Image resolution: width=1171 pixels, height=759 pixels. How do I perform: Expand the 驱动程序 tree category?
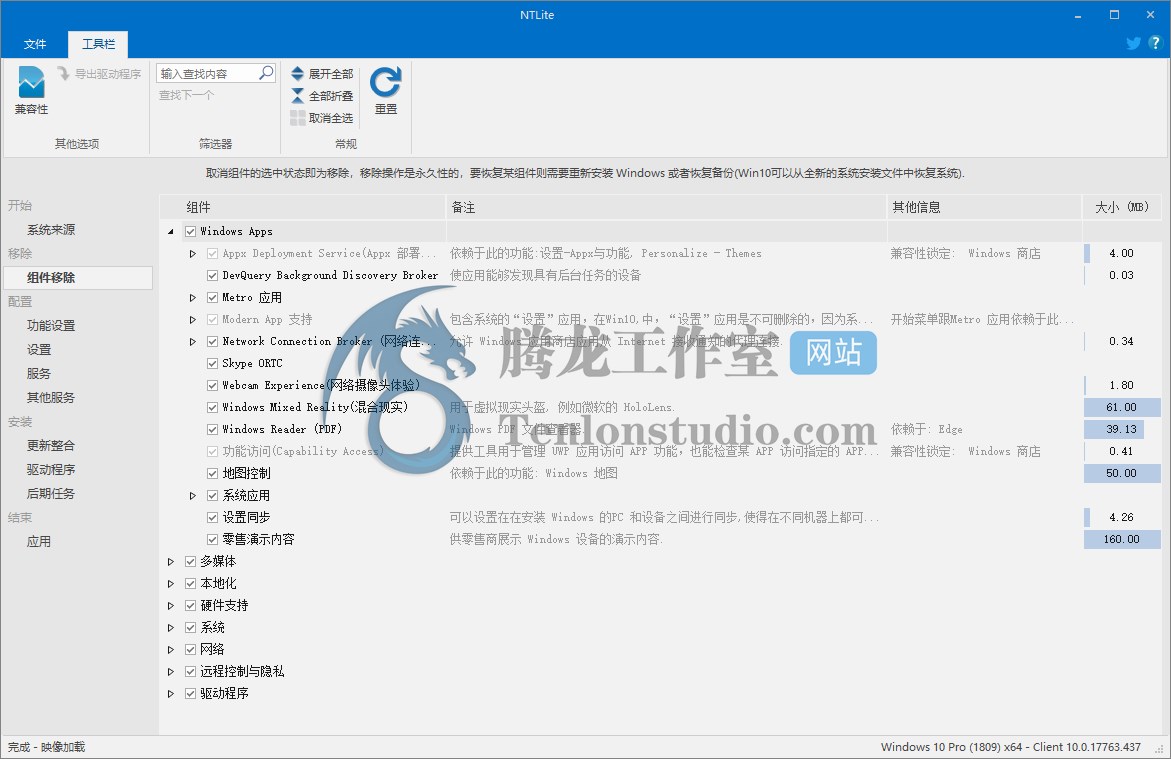pyautogui.click(x=170, y=693)
